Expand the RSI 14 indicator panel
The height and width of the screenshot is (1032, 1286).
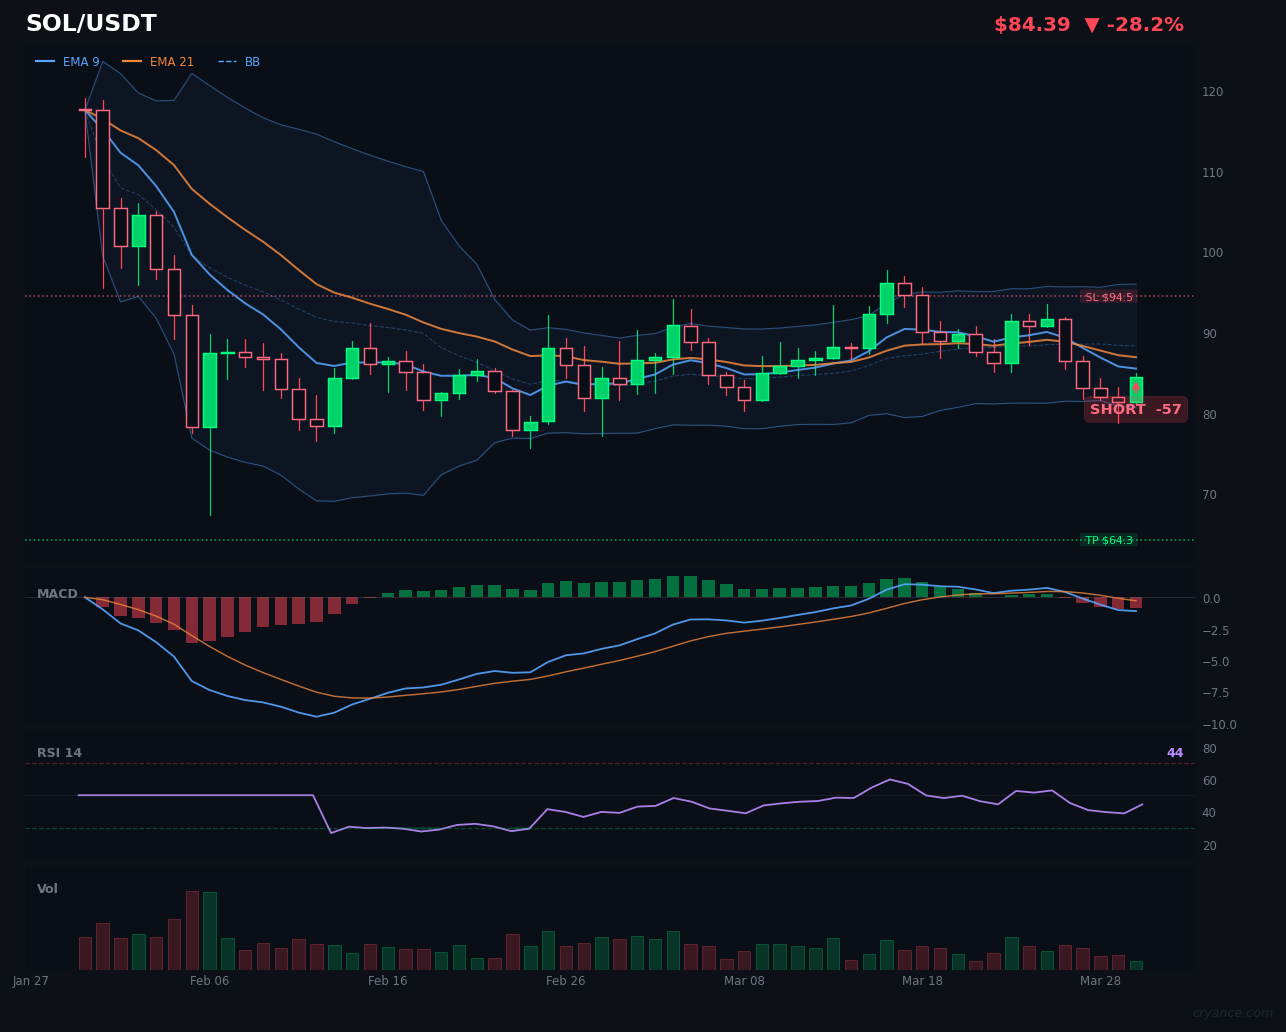[59, 752]
